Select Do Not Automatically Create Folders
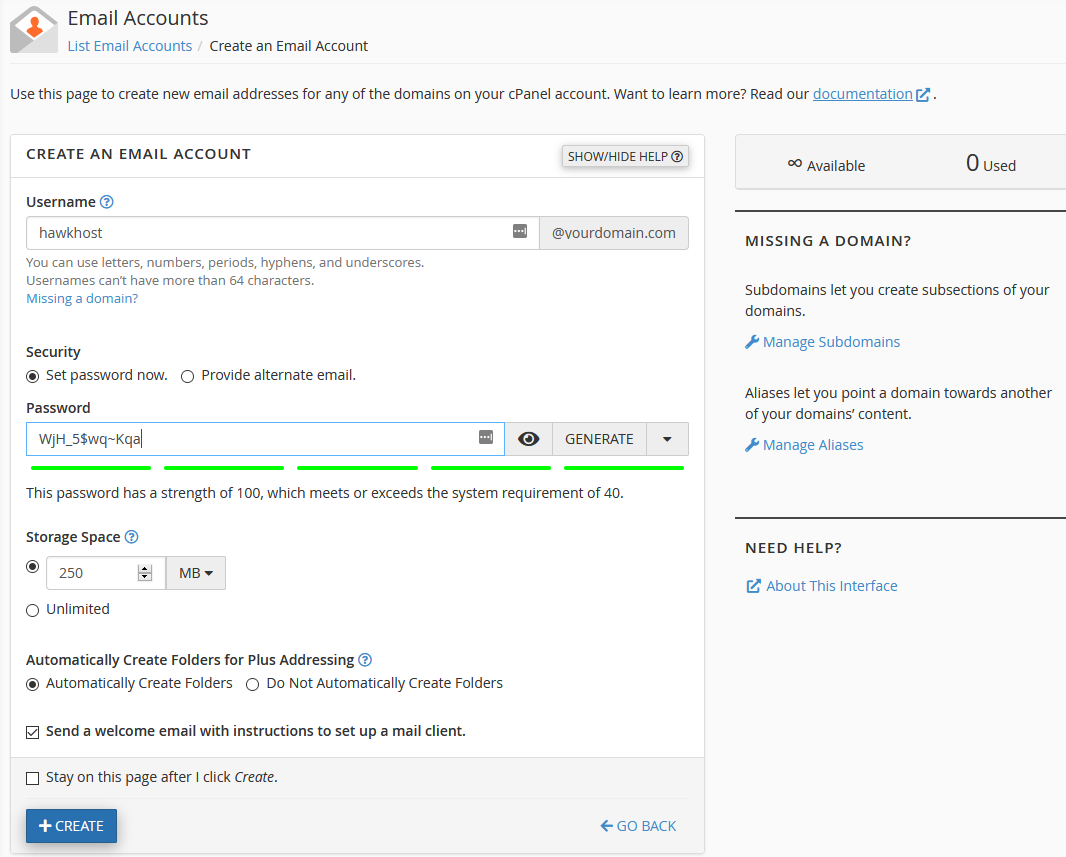Screen dimensions: 1066x857 tap(252, 684)
